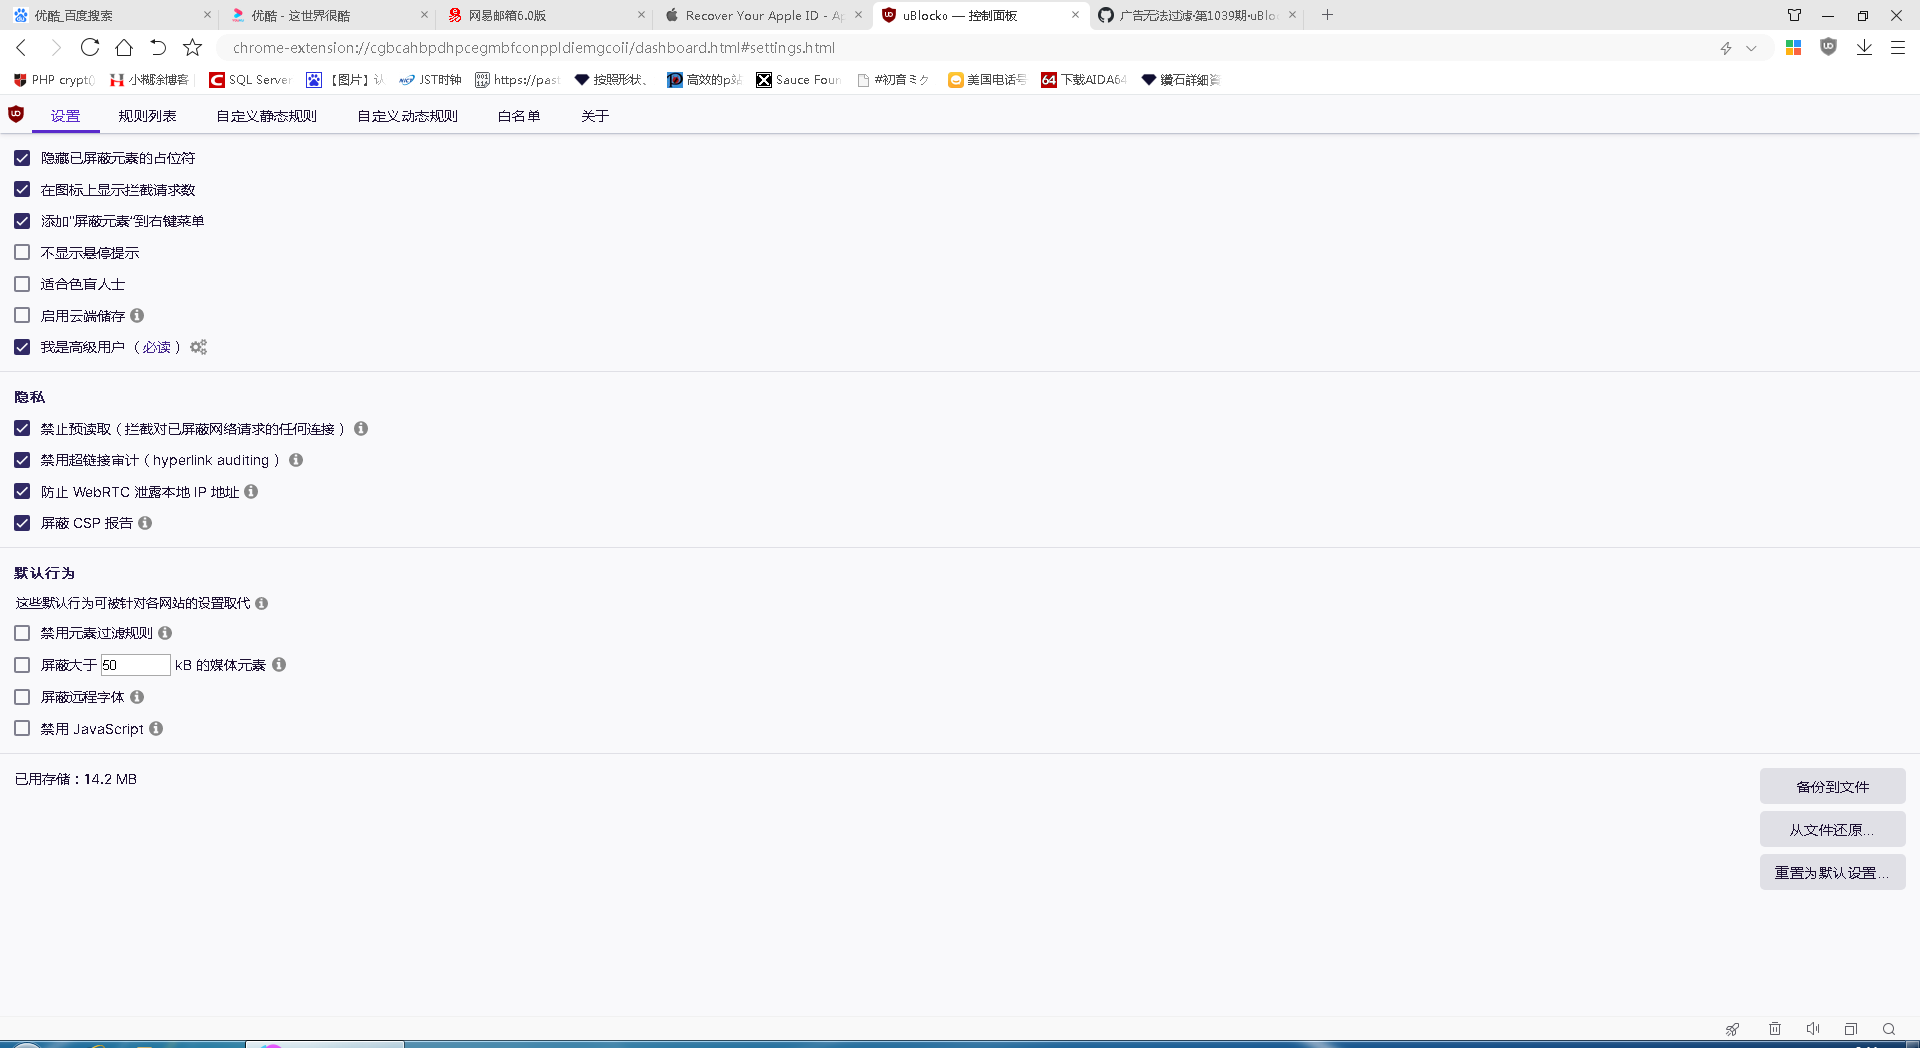Viewport: 1920px width, 1048px height.
Task: Switch to the 白名单 tab
Action: point(518,116)
